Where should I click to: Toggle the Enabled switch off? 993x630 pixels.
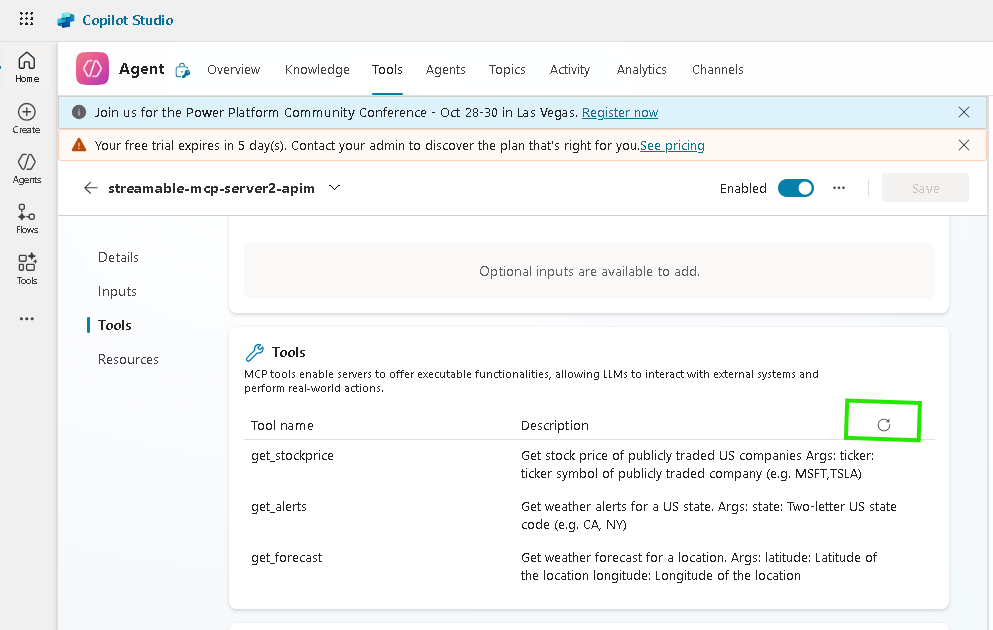pyautogui.click(x=795, y=188)
